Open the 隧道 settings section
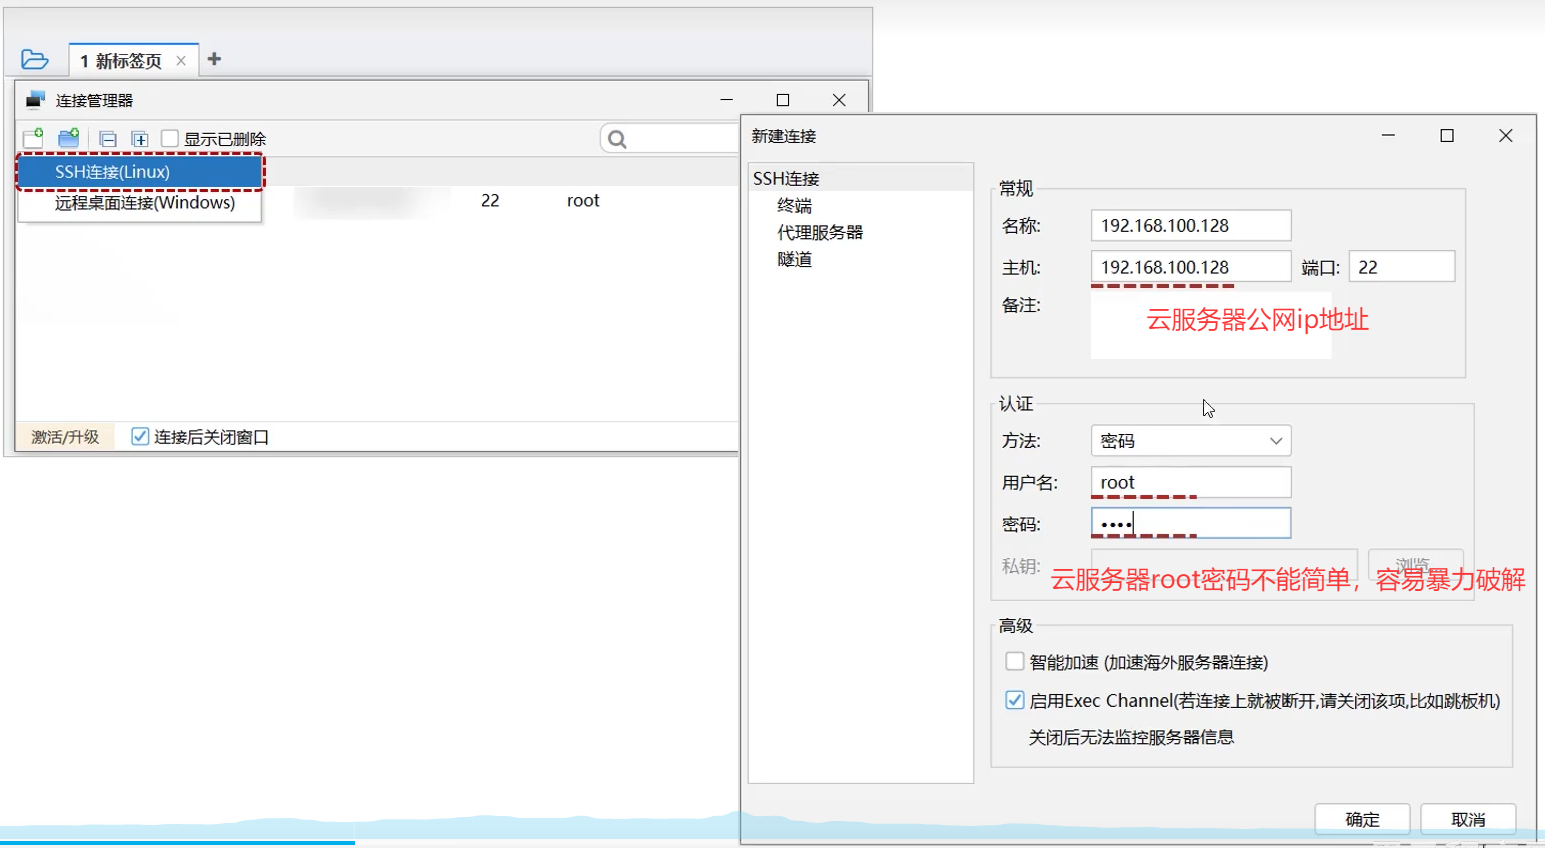Image resolution: width=1545 pixels, height=848 pixels. 794,259
